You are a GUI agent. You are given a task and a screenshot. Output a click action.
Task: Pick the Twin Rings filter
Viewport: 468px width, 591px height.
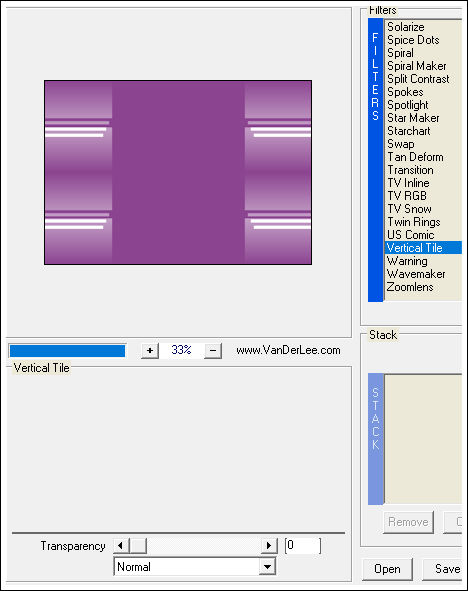[414, 222]
